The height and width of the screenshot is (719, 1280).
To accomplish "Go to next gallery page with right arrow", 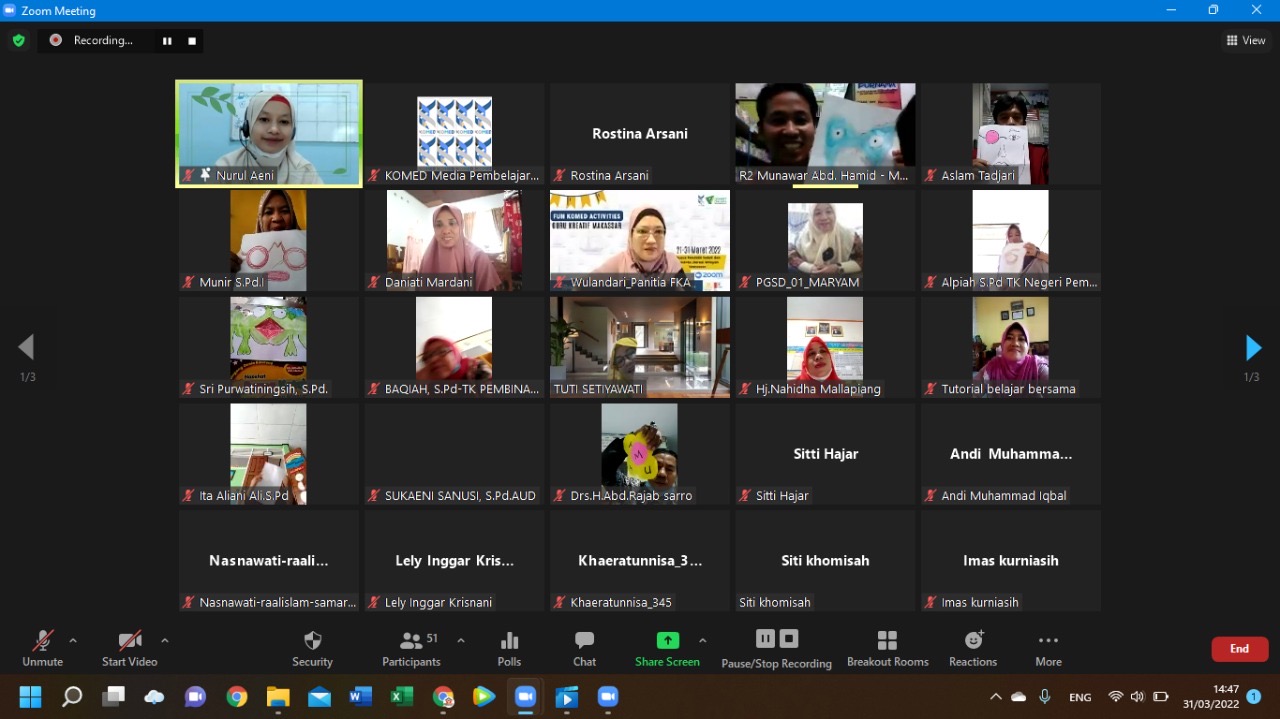I will [1252, 348].
